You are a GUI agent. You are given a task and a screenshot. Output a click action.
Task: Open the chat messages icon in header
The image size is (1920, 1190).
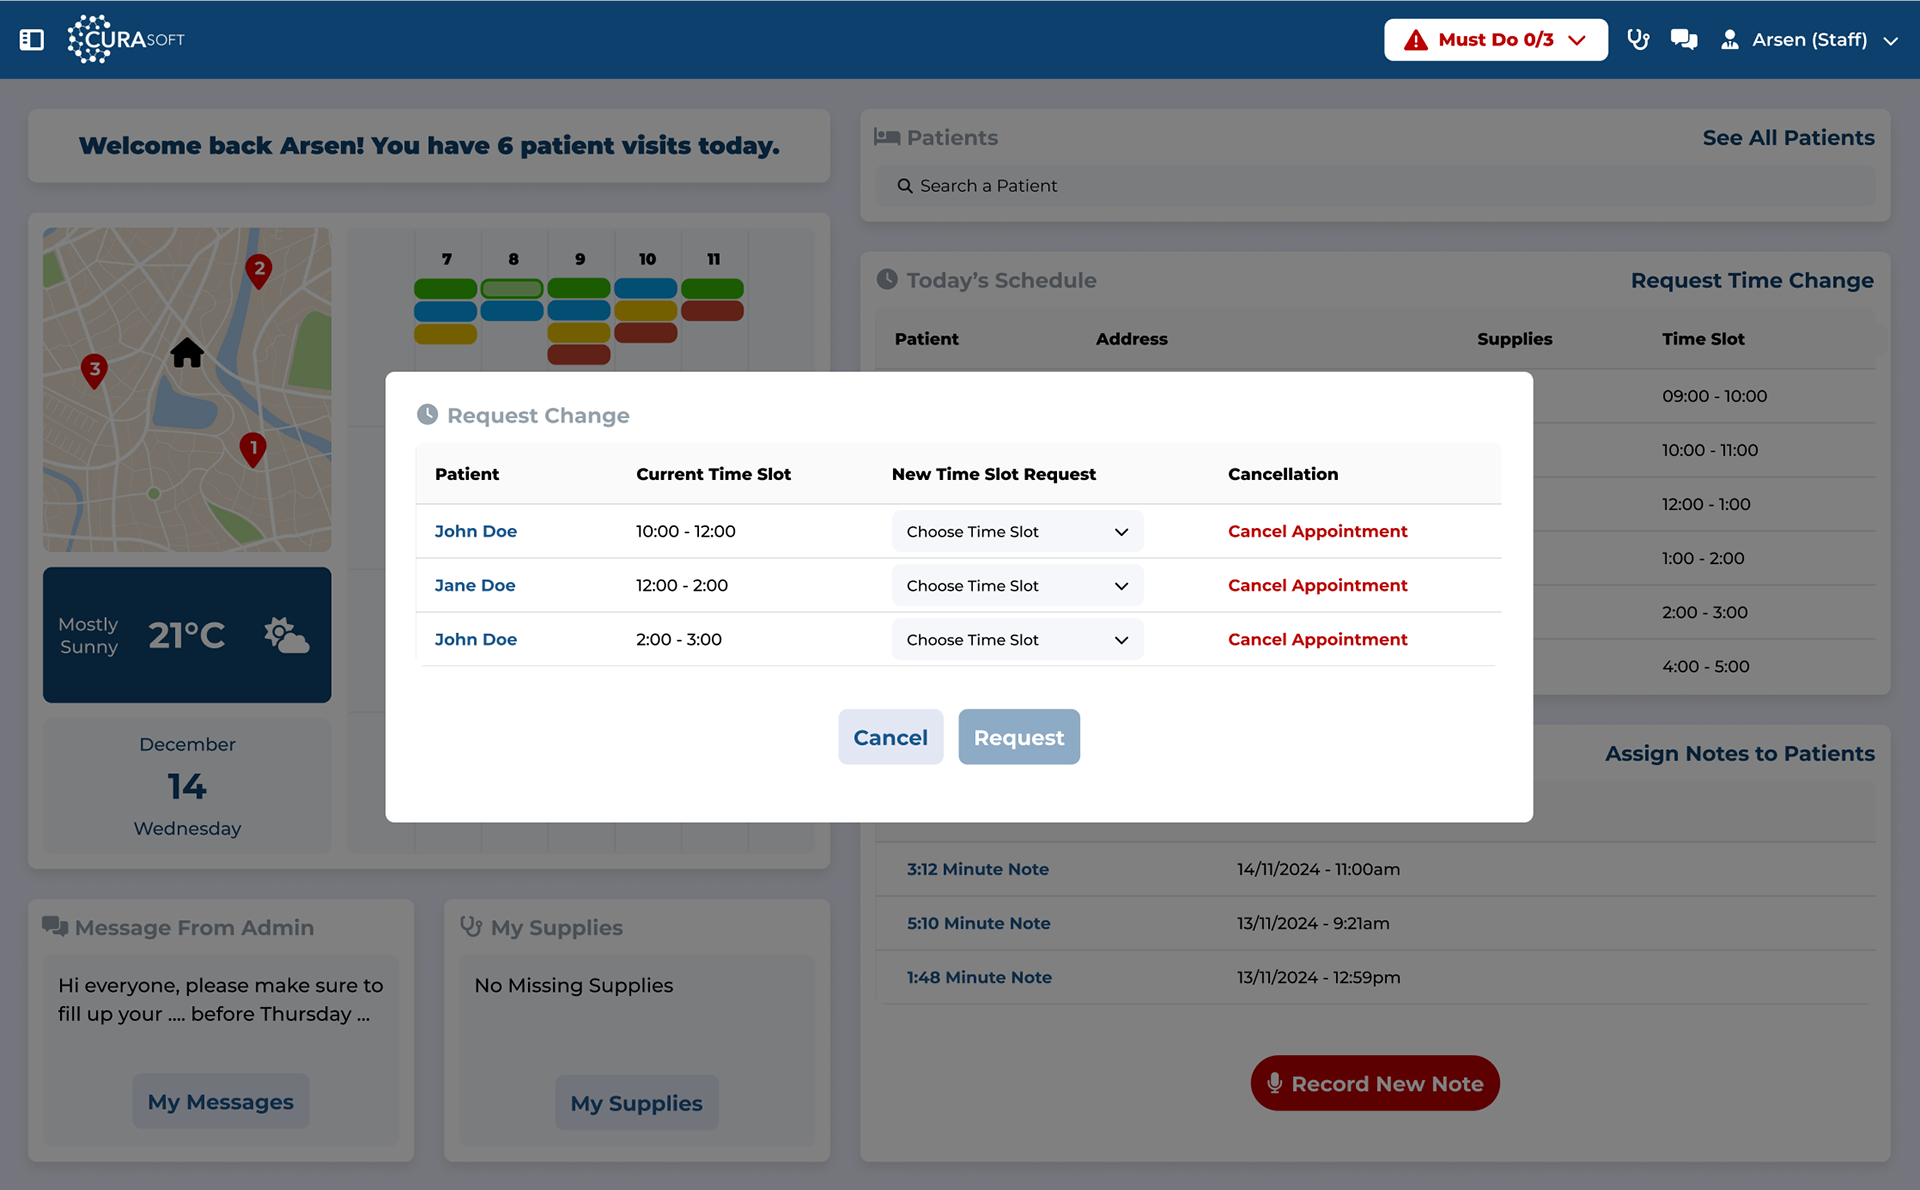click(x=1684, y=40)
